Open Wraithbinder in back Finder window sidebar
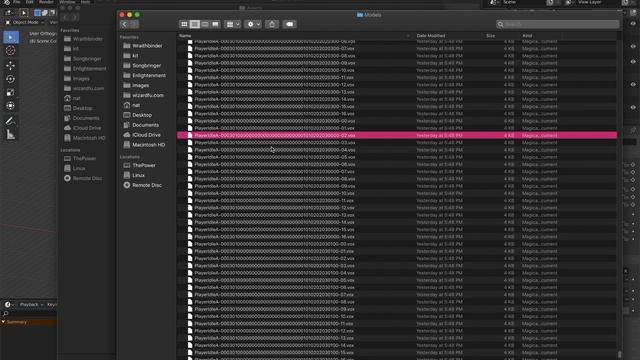Viewport: 640px width, 360px height. tap(88, 39)
